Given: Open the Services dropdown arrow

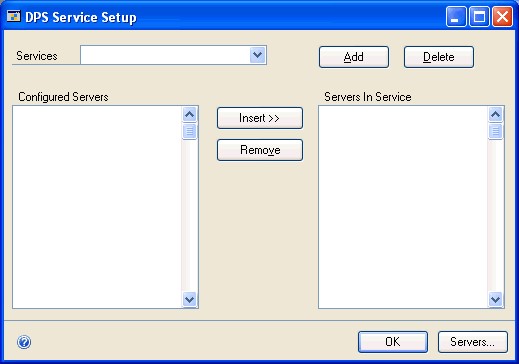Looking at the screenshot, I should [257, 55].
